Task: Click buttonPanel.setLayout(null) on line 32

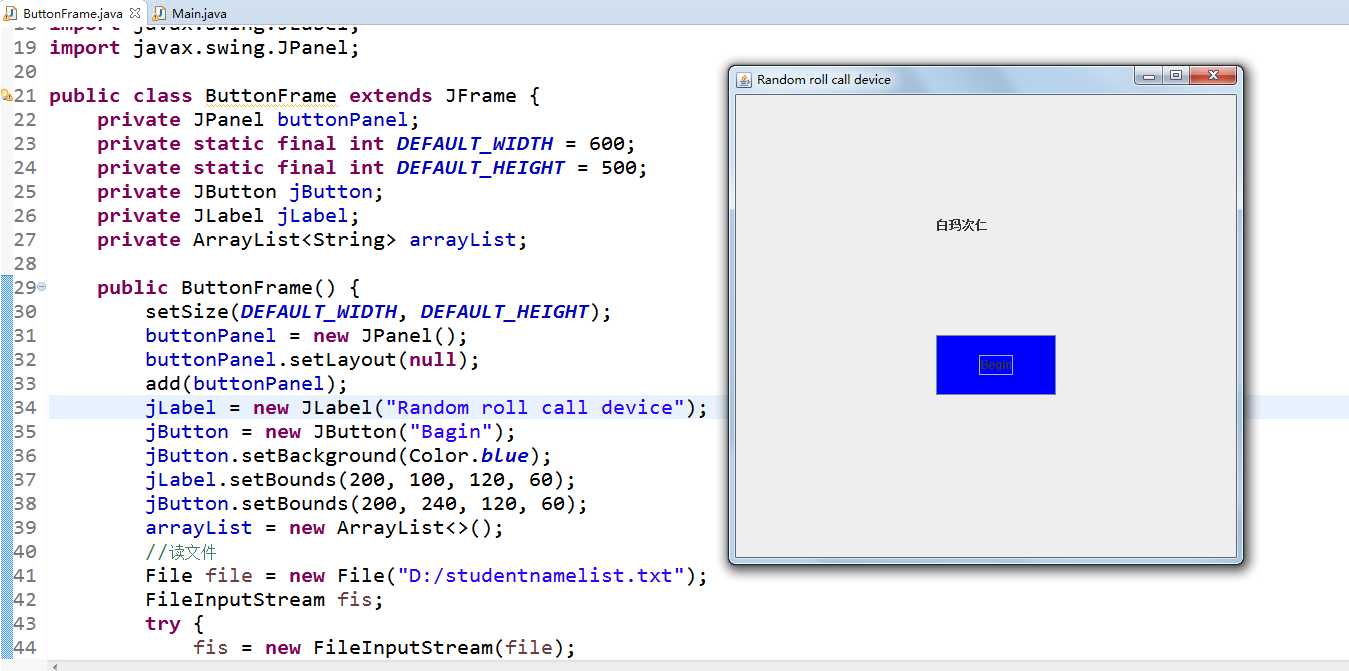Action: 312,360
